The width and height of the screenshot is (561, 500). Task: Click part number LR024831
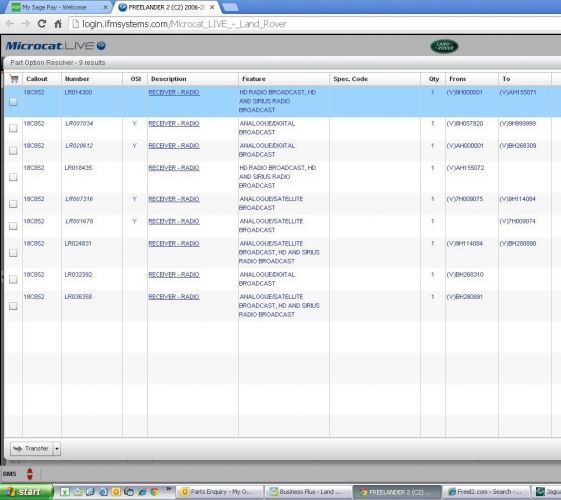[x=78, y=243]
